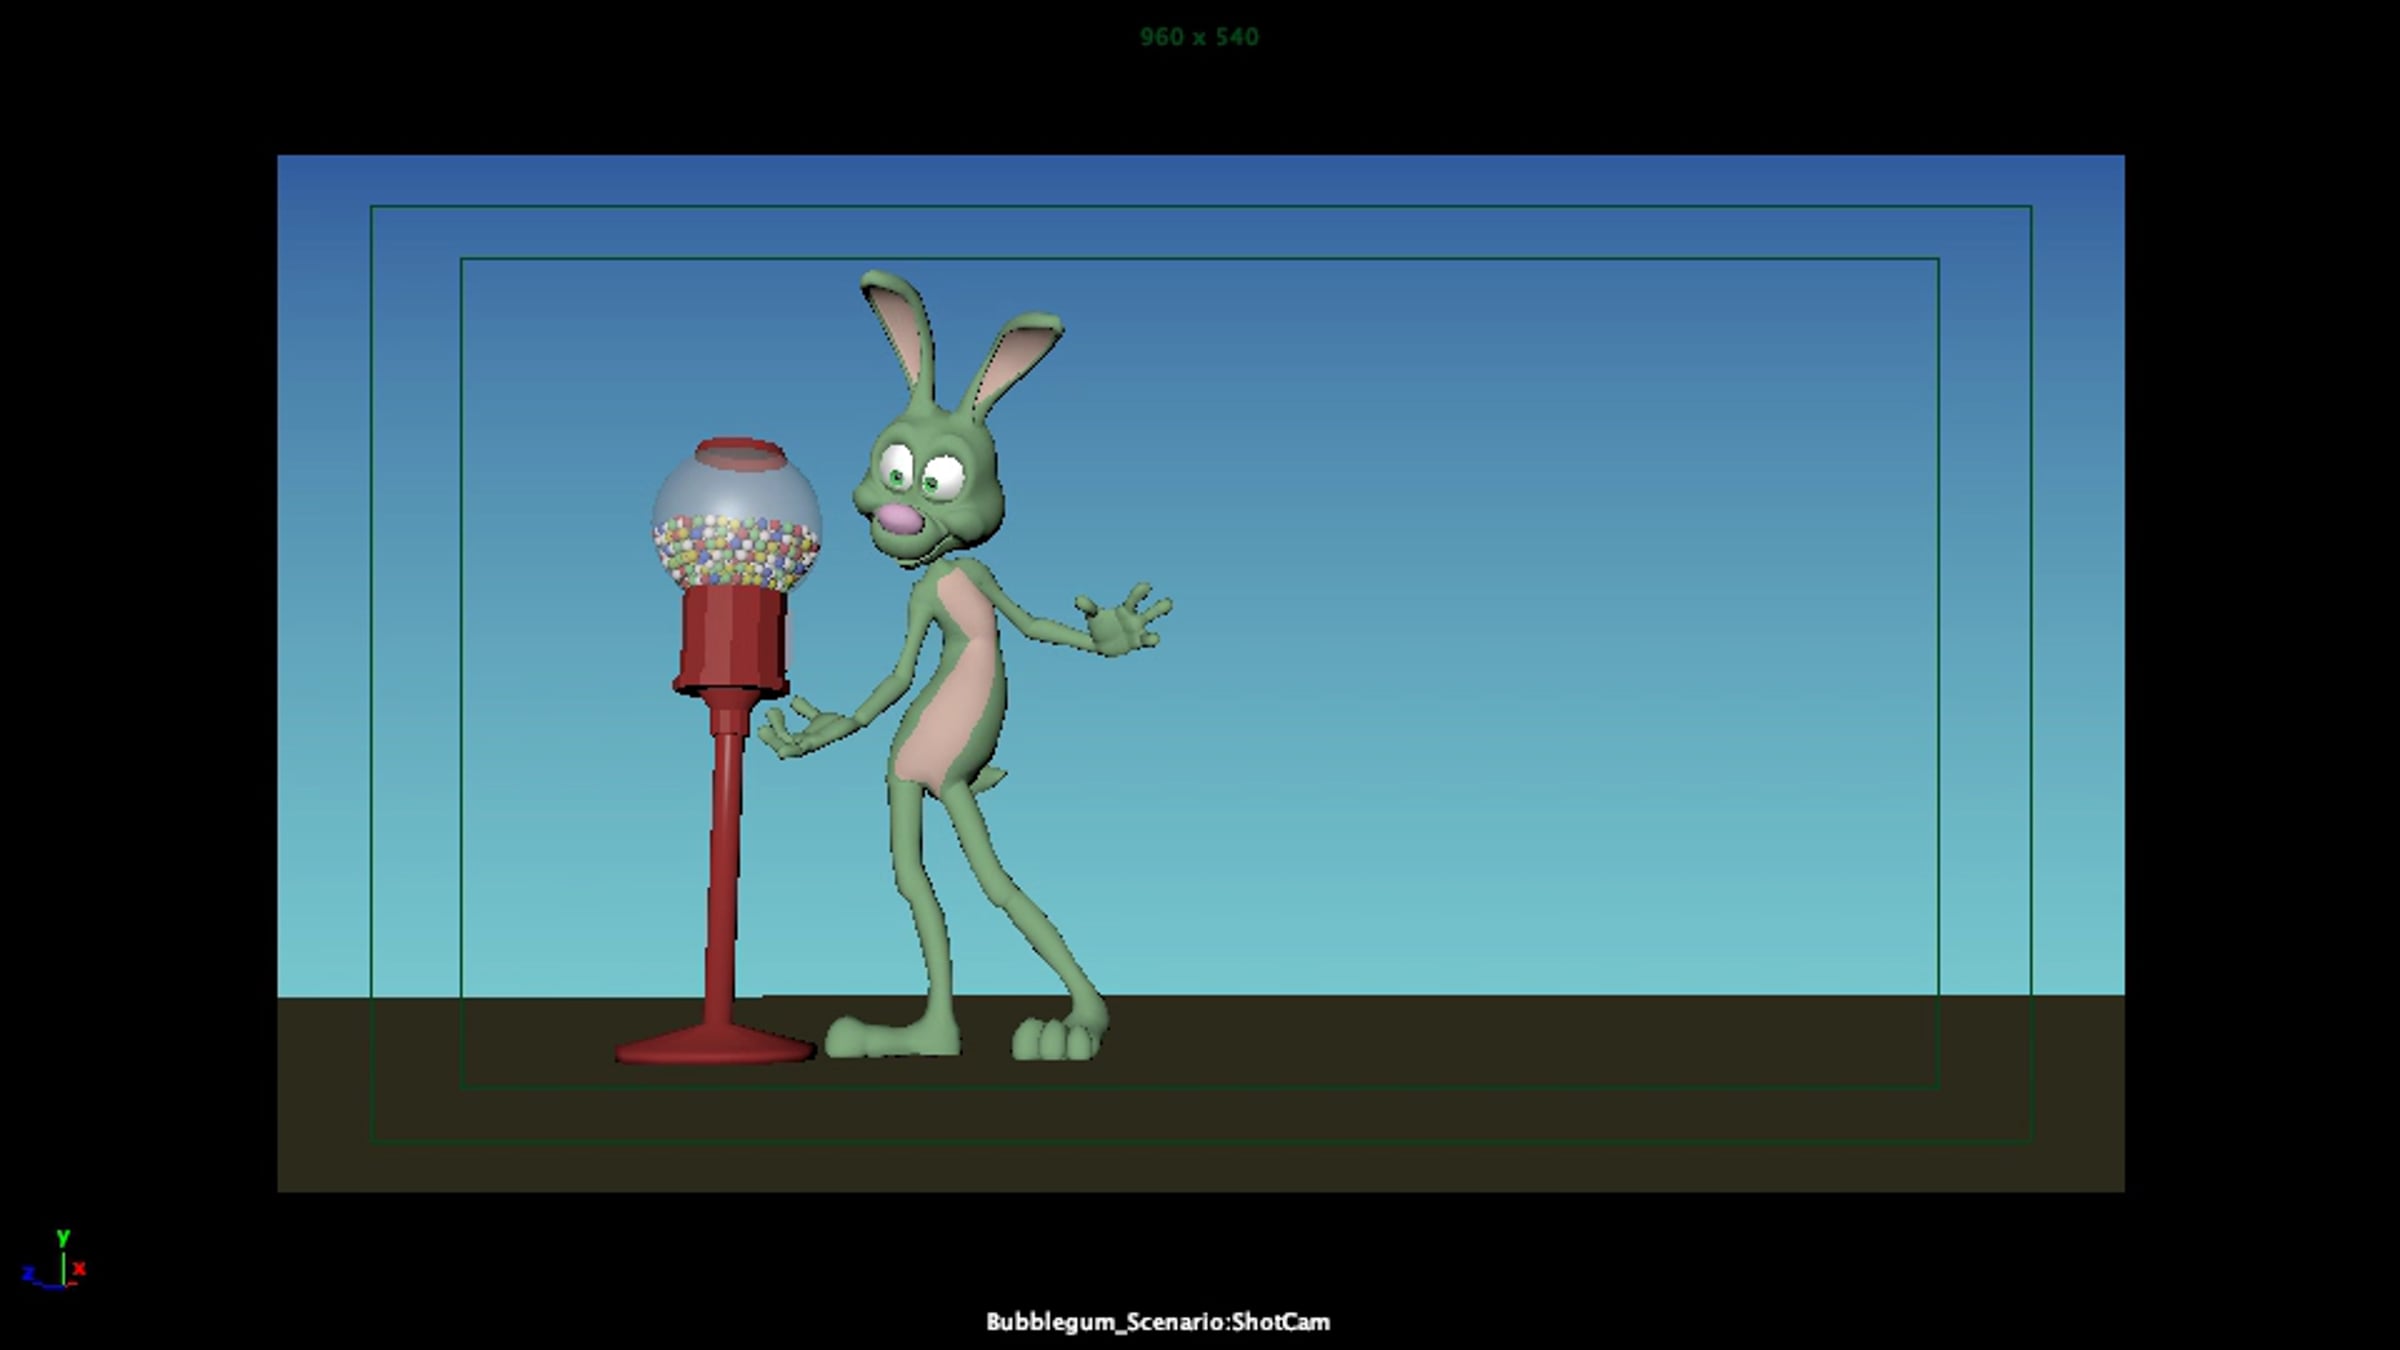2400x1350 pixels.
Task: Click the green Y axis label
Action: [x=62, y=1237]
